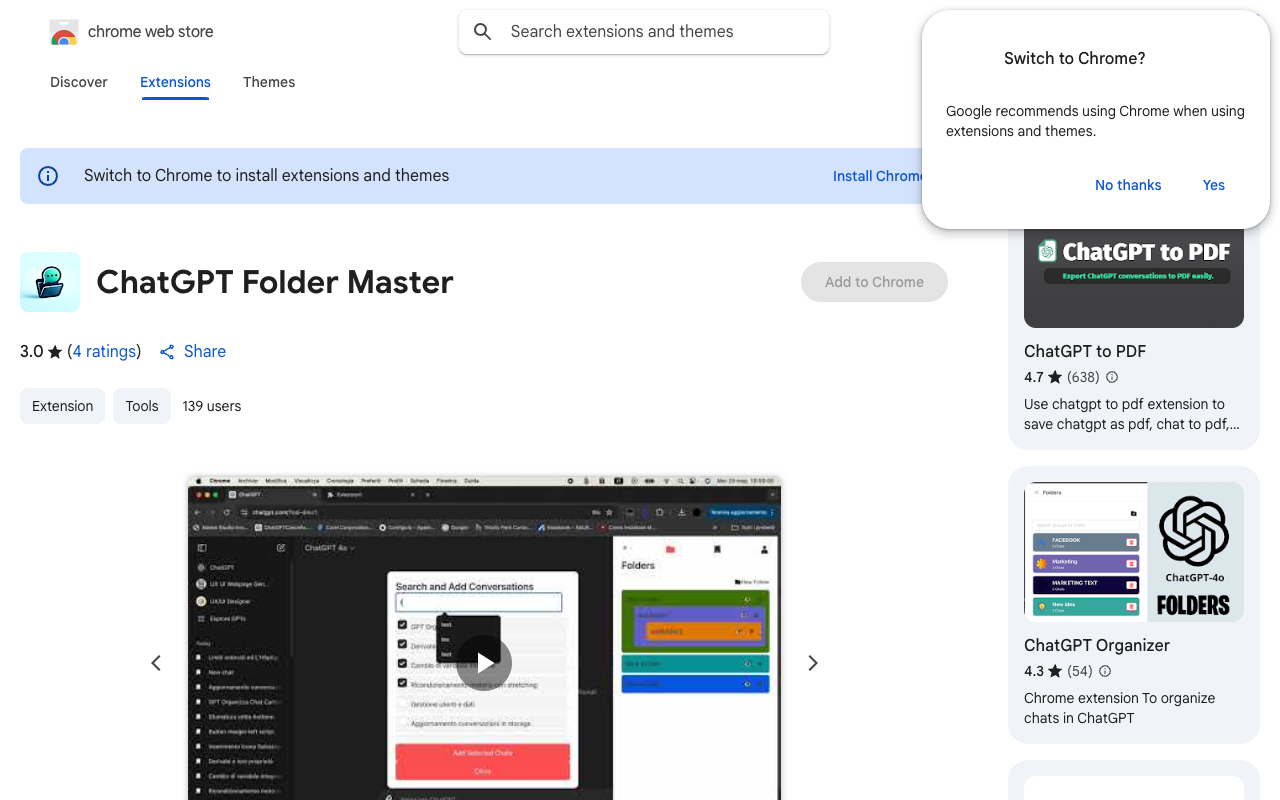Click the Switch to Chrome? dialog title
The width and height of the screenshot is (1280, 800).
coord(1075,58)
